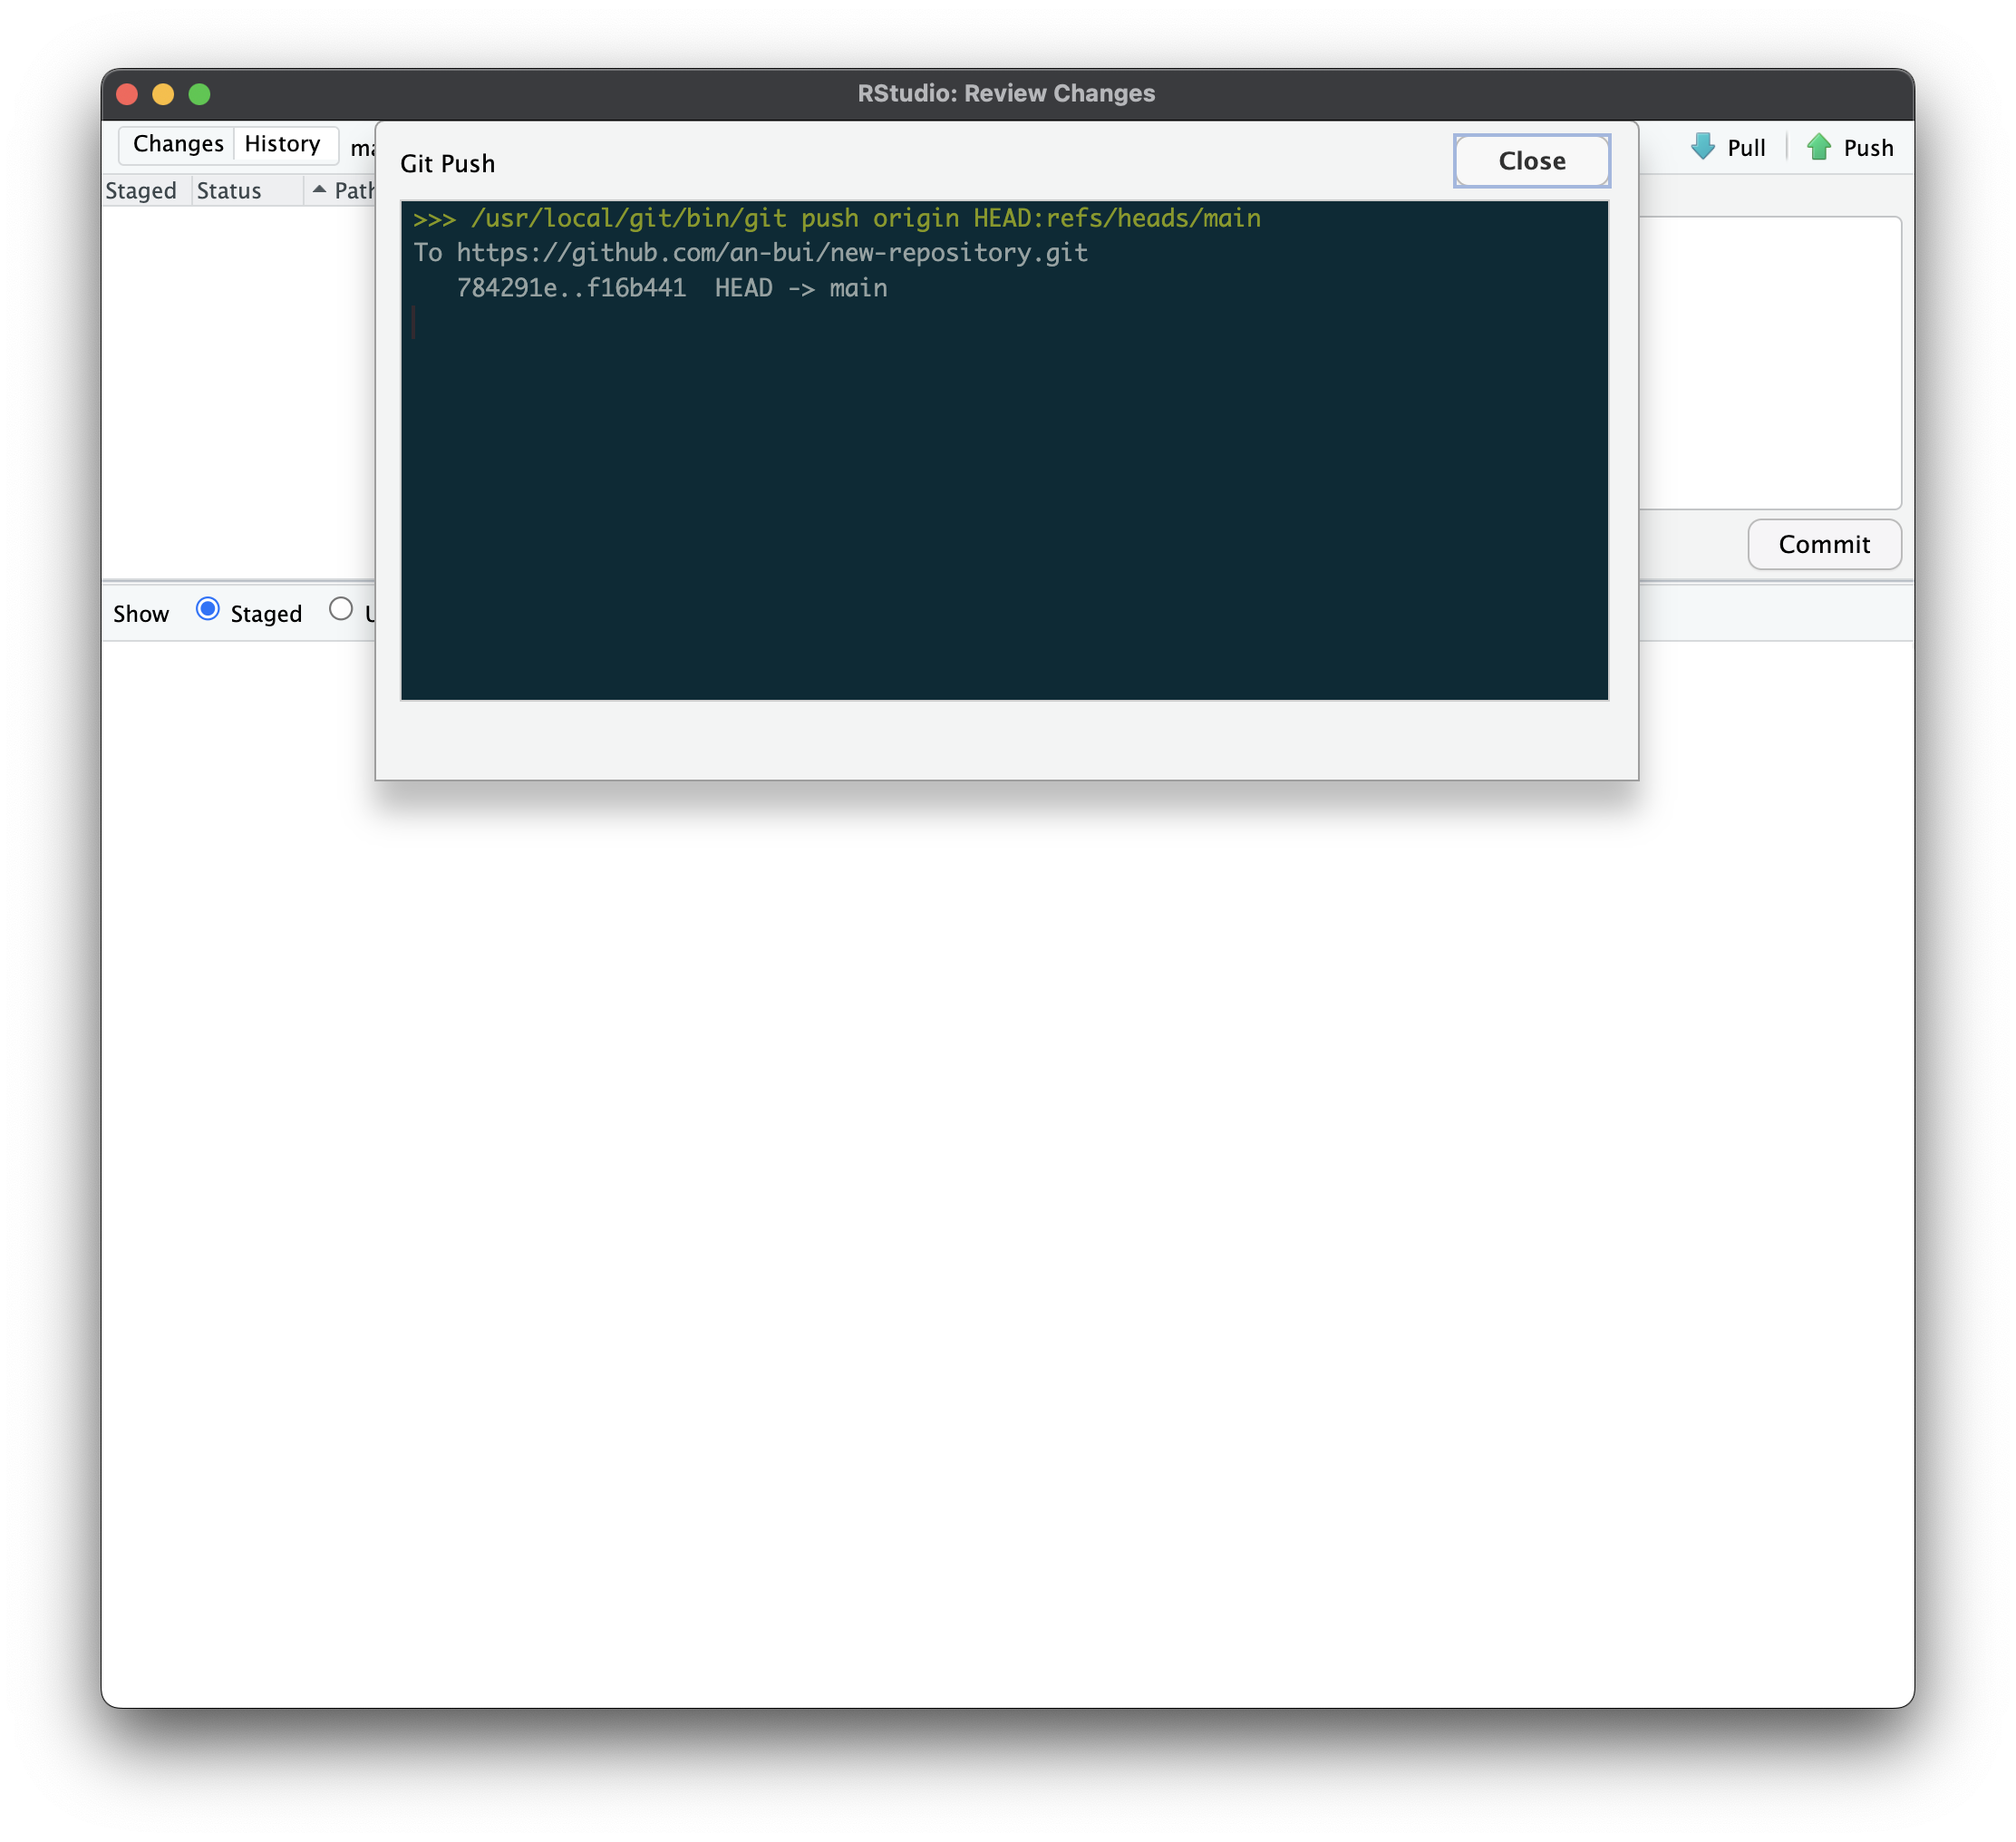Click the Staged column header
Image resolution: width=2016 pixels, height=1842 pixels.
click(141, 191)
